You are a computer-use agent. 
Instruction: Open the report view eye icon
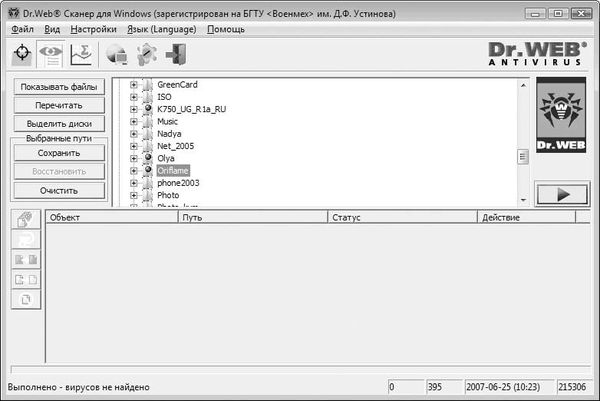click(51, 56)
